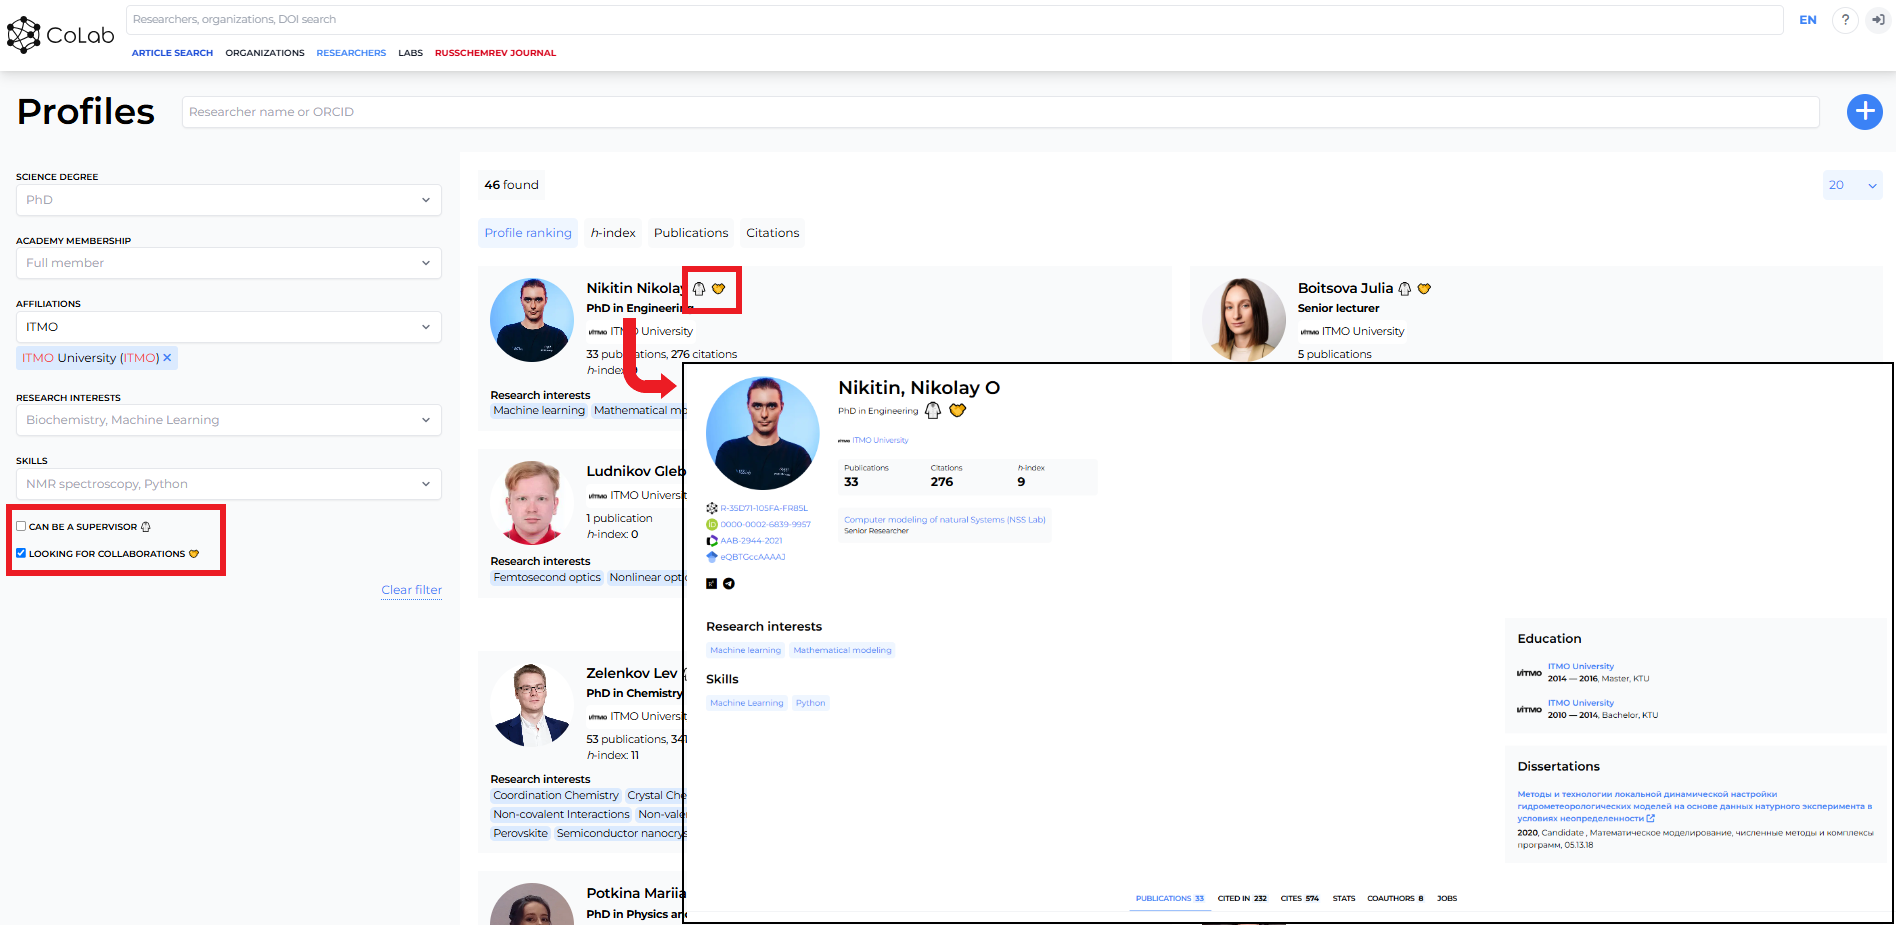The image size is (1896, 925).
Task: Open the help question mark icon
Action: click(1845, 20)
